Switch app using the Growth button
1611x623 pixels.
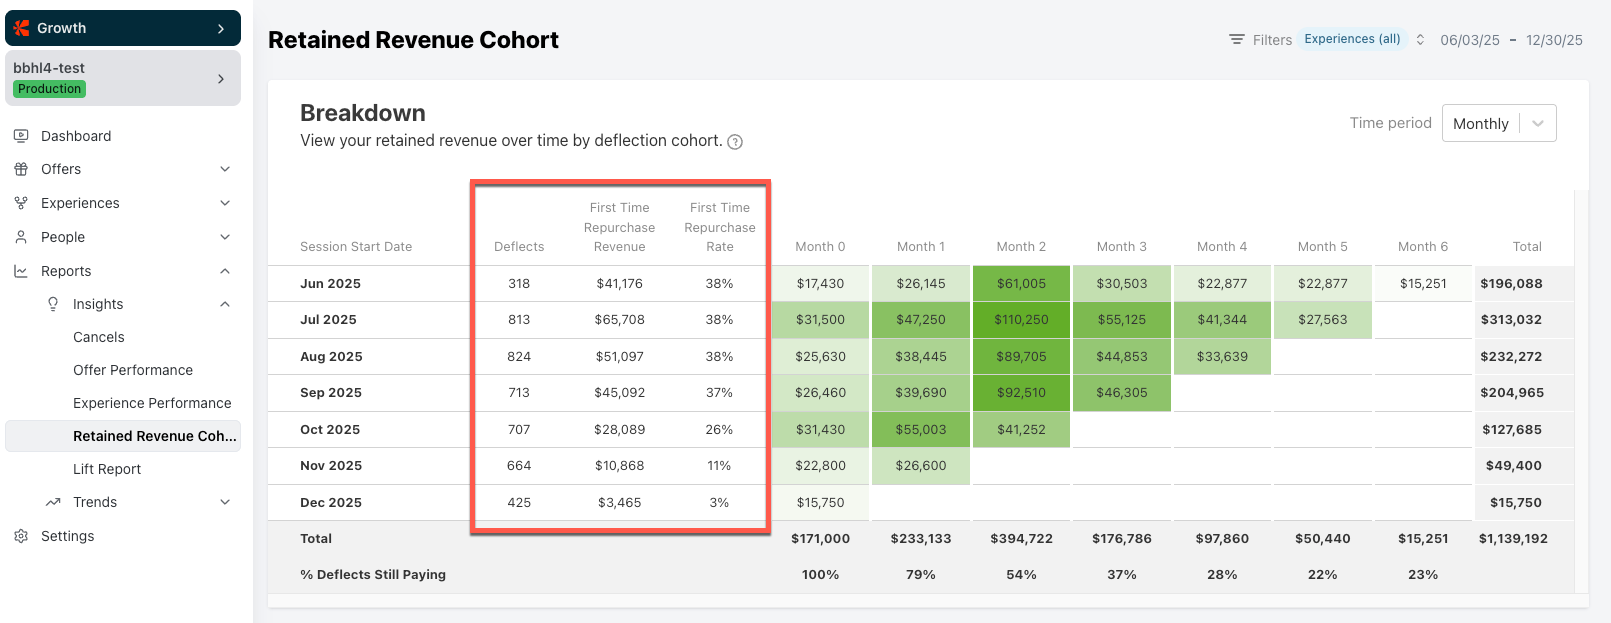pyautogui.click(x=123, y=28)
